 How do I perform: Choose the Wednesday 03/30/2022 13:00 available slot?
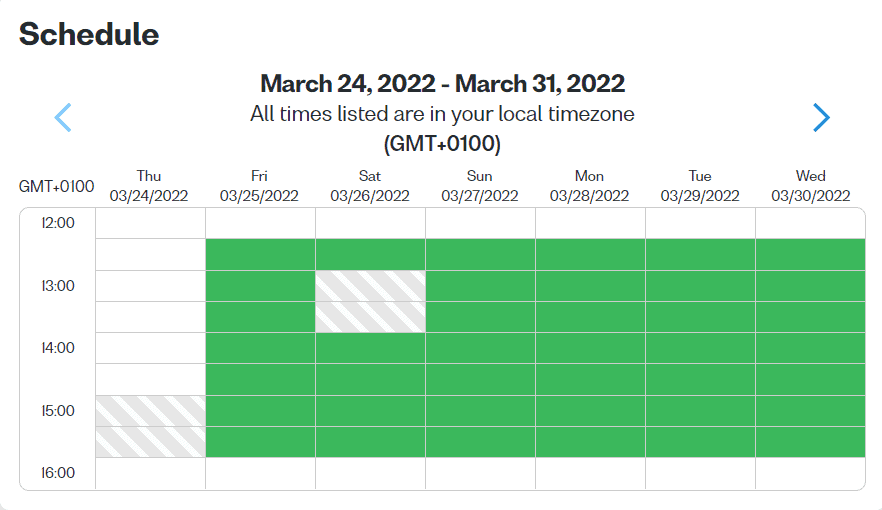click(x=810, y=286)
